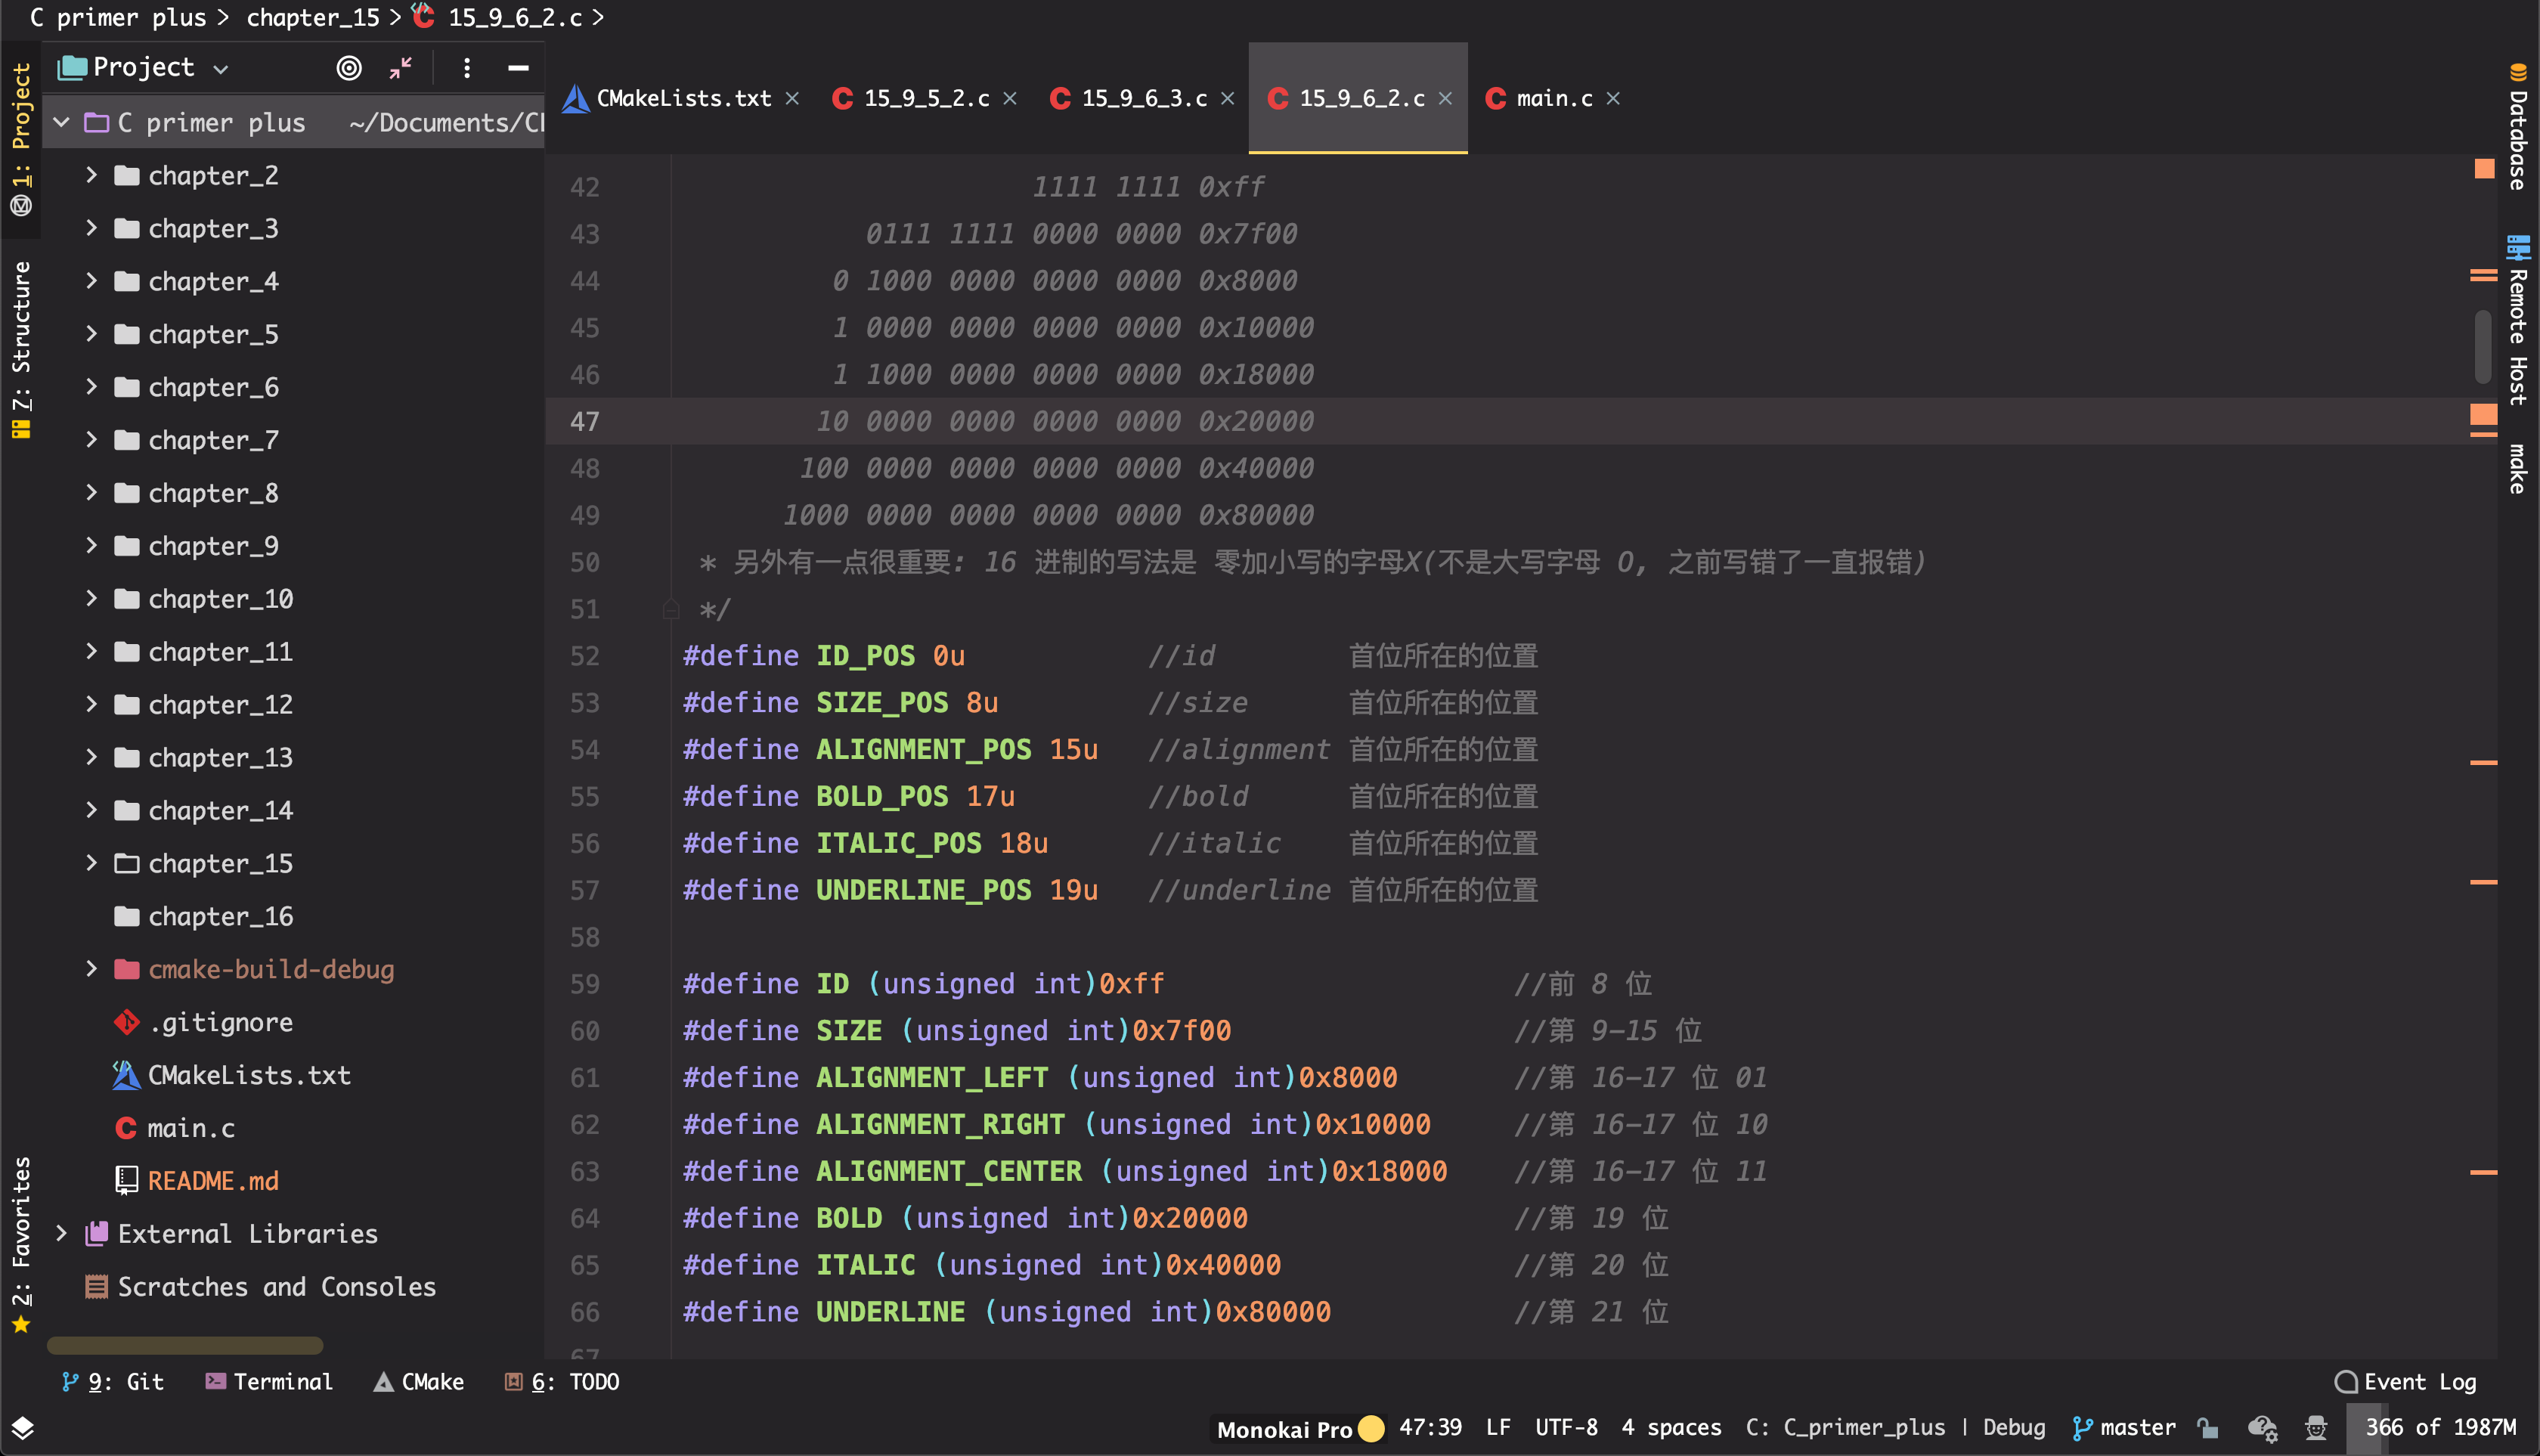Click the bottom-left tool windows icon

(x=22, y=1428)
